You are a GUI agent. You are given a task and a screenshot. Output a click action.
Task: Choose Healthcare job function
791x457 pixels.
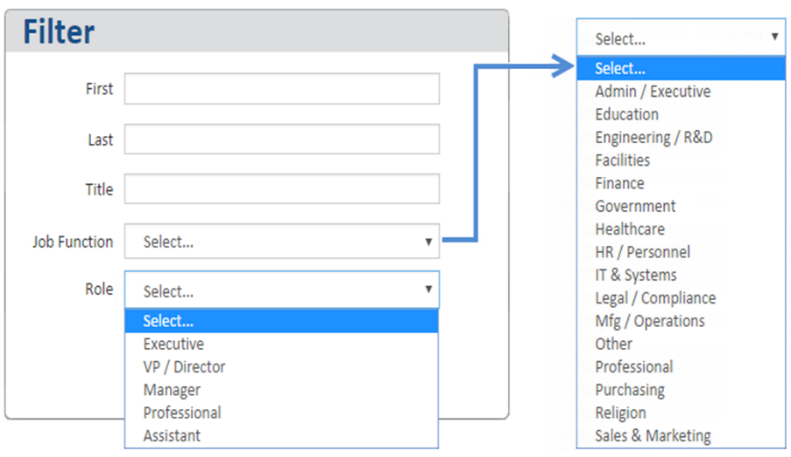coord(681,229)
